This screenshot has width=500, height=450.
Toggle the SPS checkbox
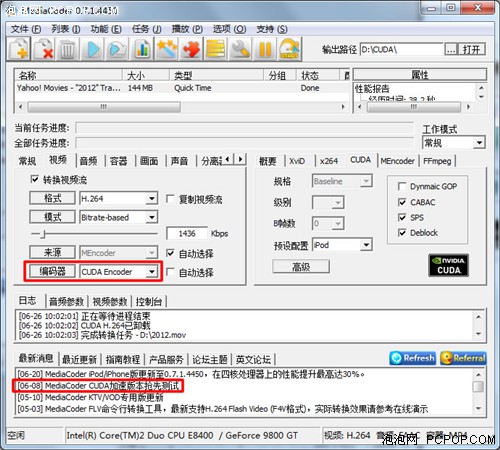pyautogui.click(x=402, y=217)
